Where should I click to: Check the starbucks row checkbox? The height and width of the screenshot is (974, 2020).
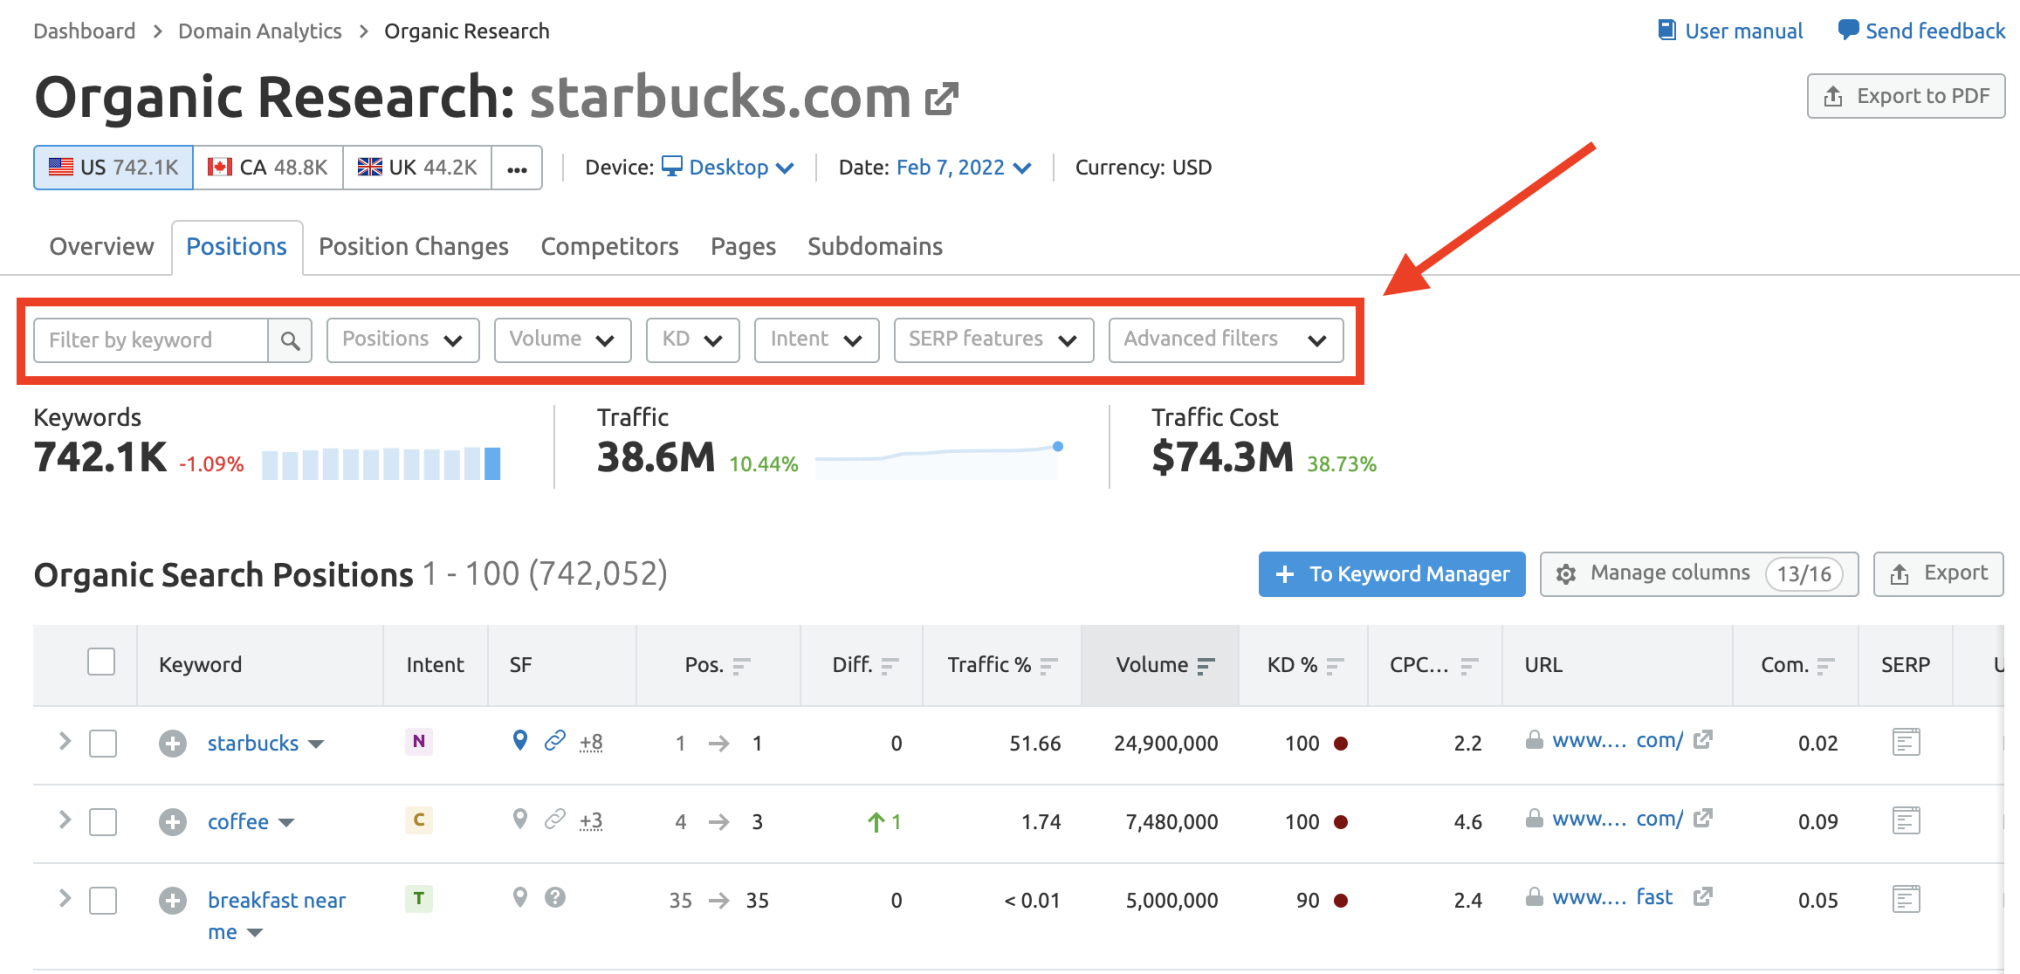[103, 744]
